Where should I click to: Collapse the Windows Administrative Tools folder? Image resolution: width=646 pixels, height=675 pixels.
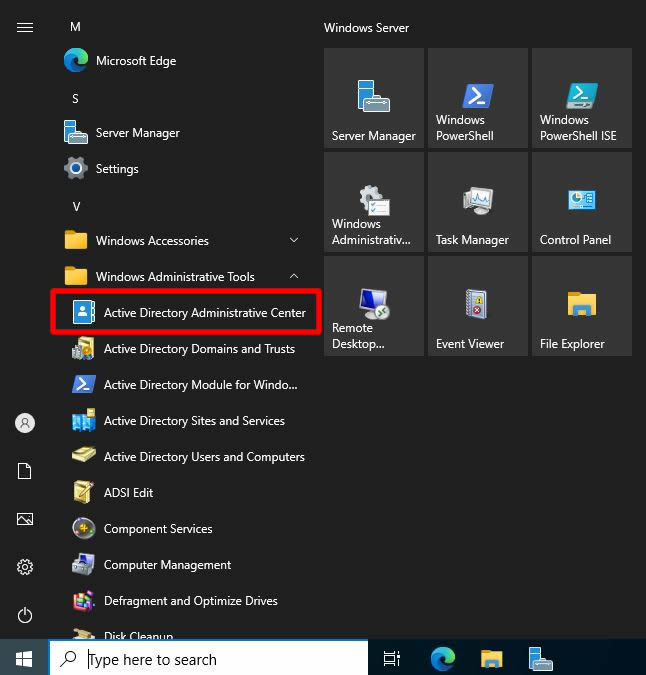point(184,276)
